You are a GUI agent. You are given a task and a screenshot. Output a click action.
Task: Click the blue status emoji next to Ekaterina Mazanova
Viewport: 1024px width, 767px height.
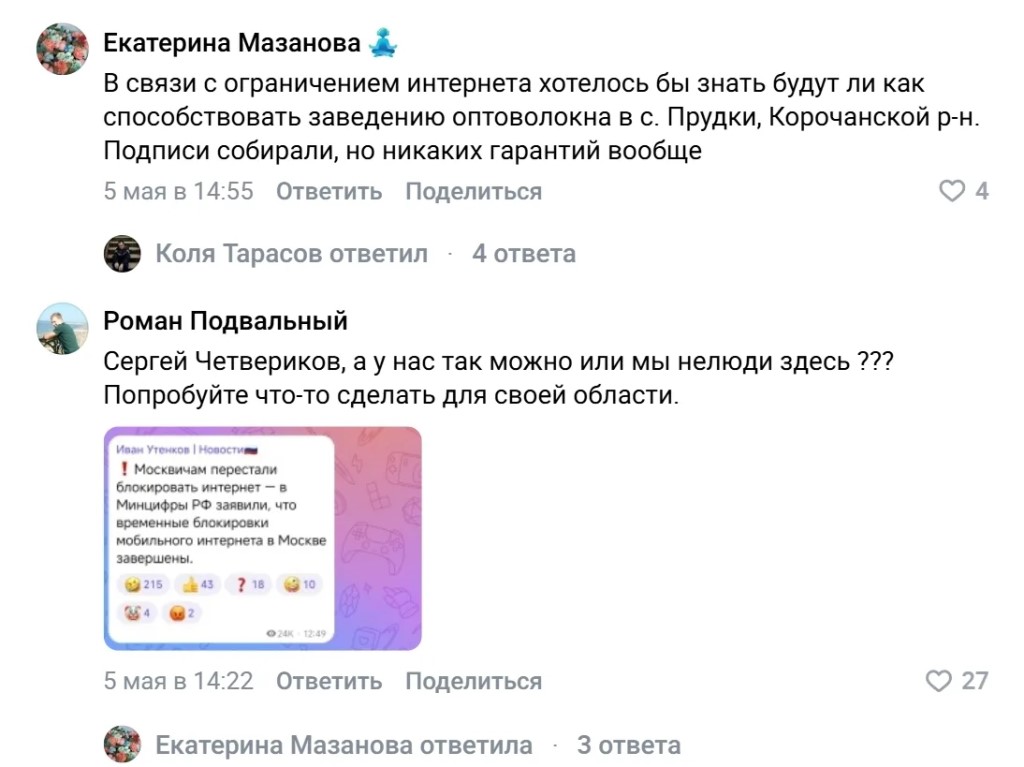tap(383, 43)
